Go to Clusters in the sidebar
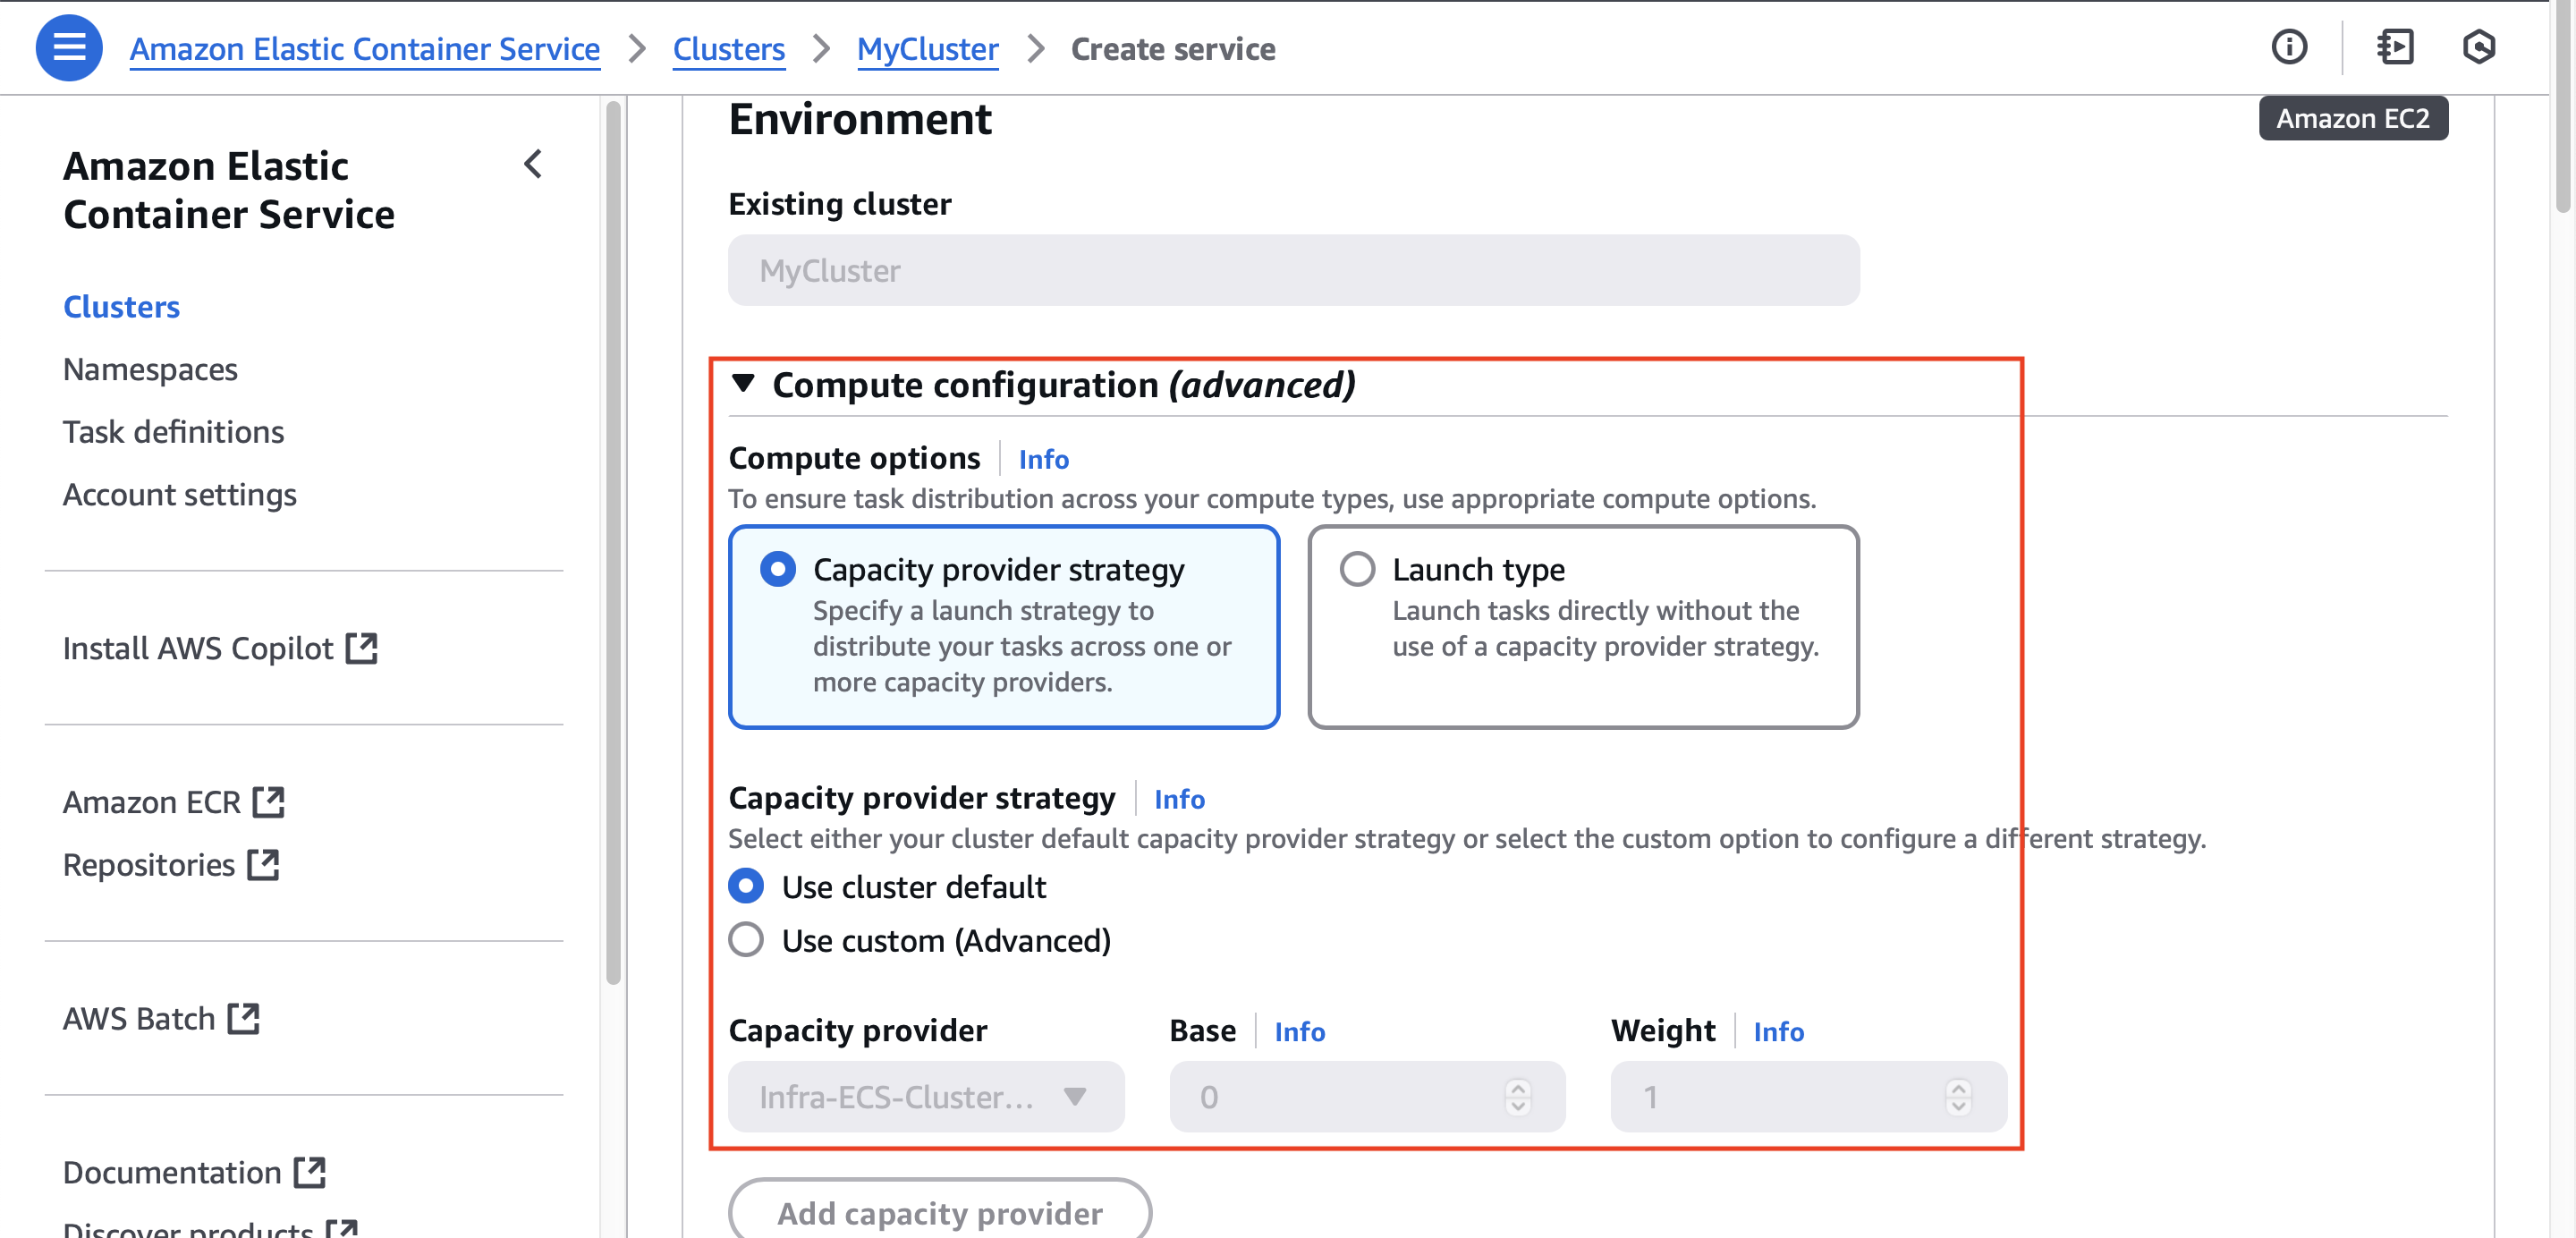Screen dimensions: 2576x1238 coord(121,306)
